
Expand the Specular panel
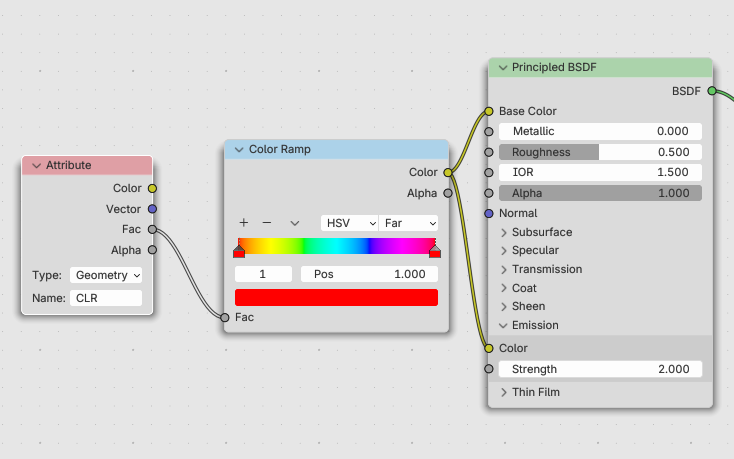[504, 251]
